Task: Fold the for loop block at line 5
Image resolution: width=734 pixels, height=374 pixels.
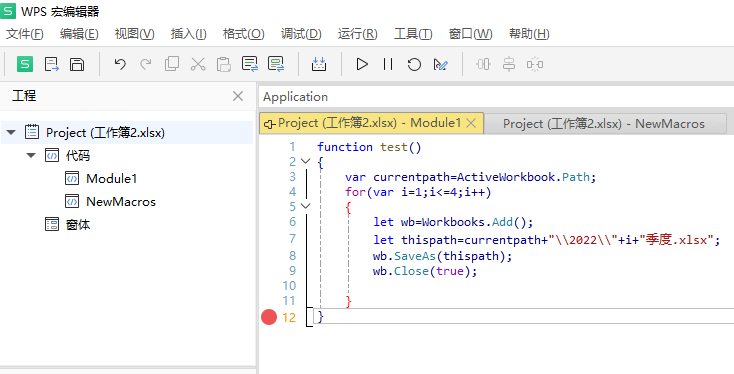Action: (305, 206)
